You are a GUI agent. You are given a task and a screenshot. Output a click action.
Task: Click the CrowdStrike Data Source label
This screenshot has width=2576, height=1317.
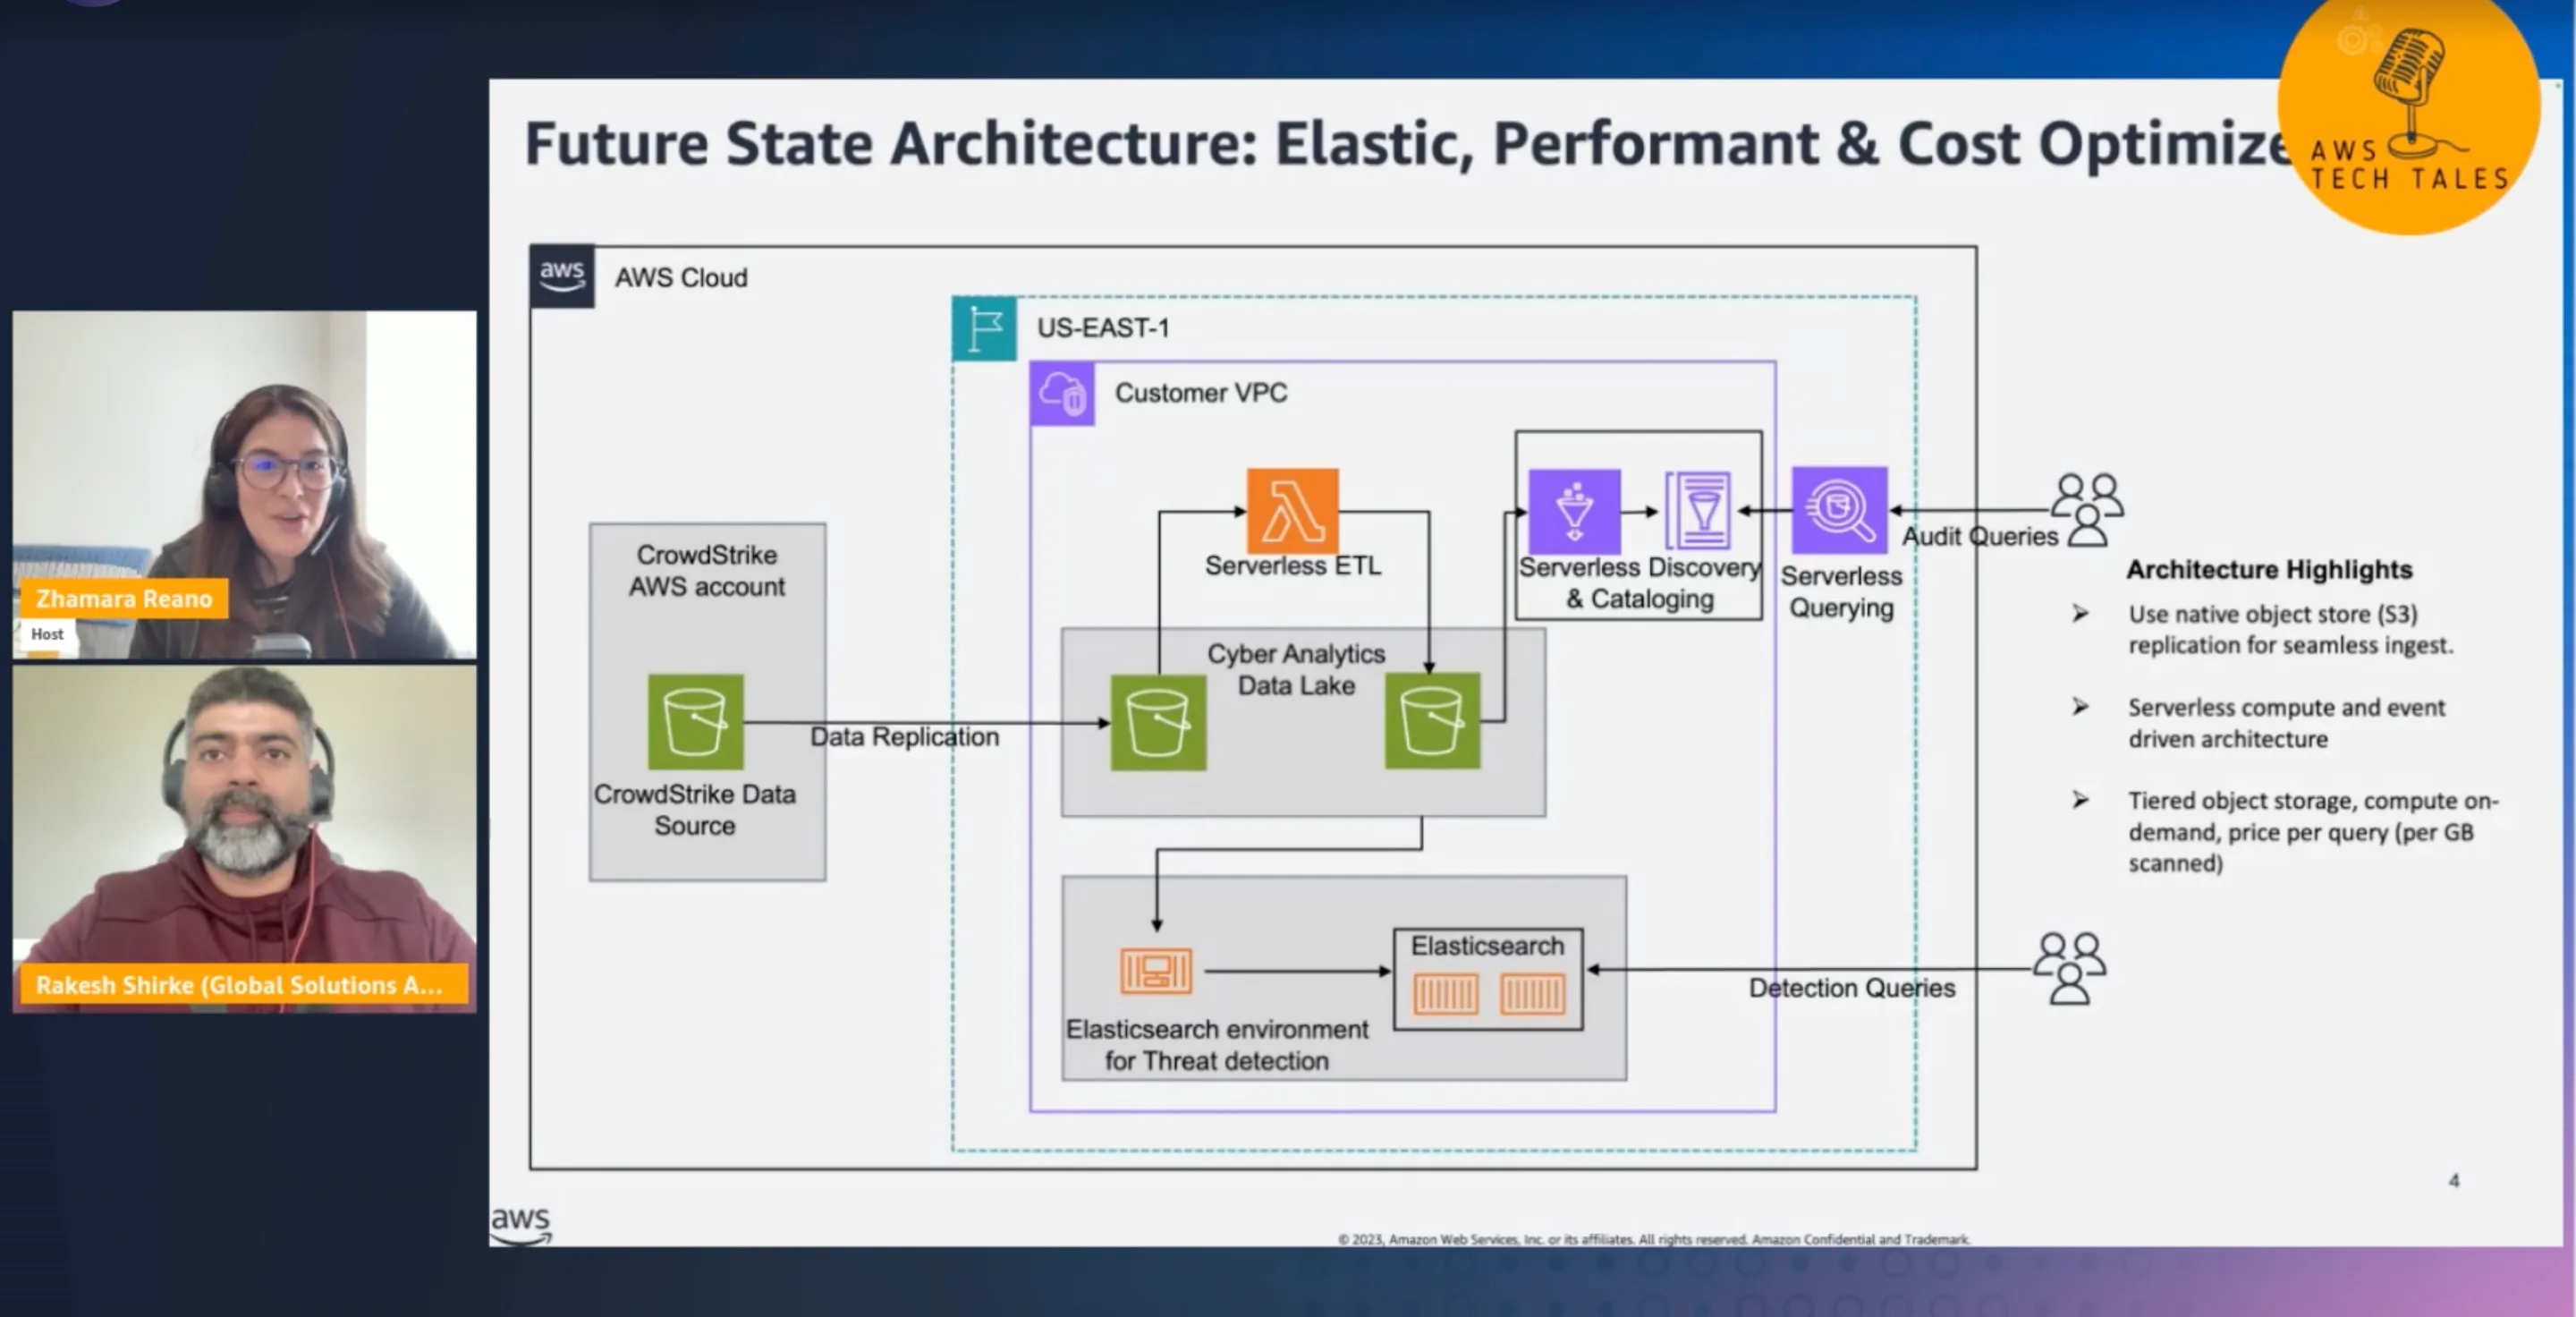click(695, 809)
